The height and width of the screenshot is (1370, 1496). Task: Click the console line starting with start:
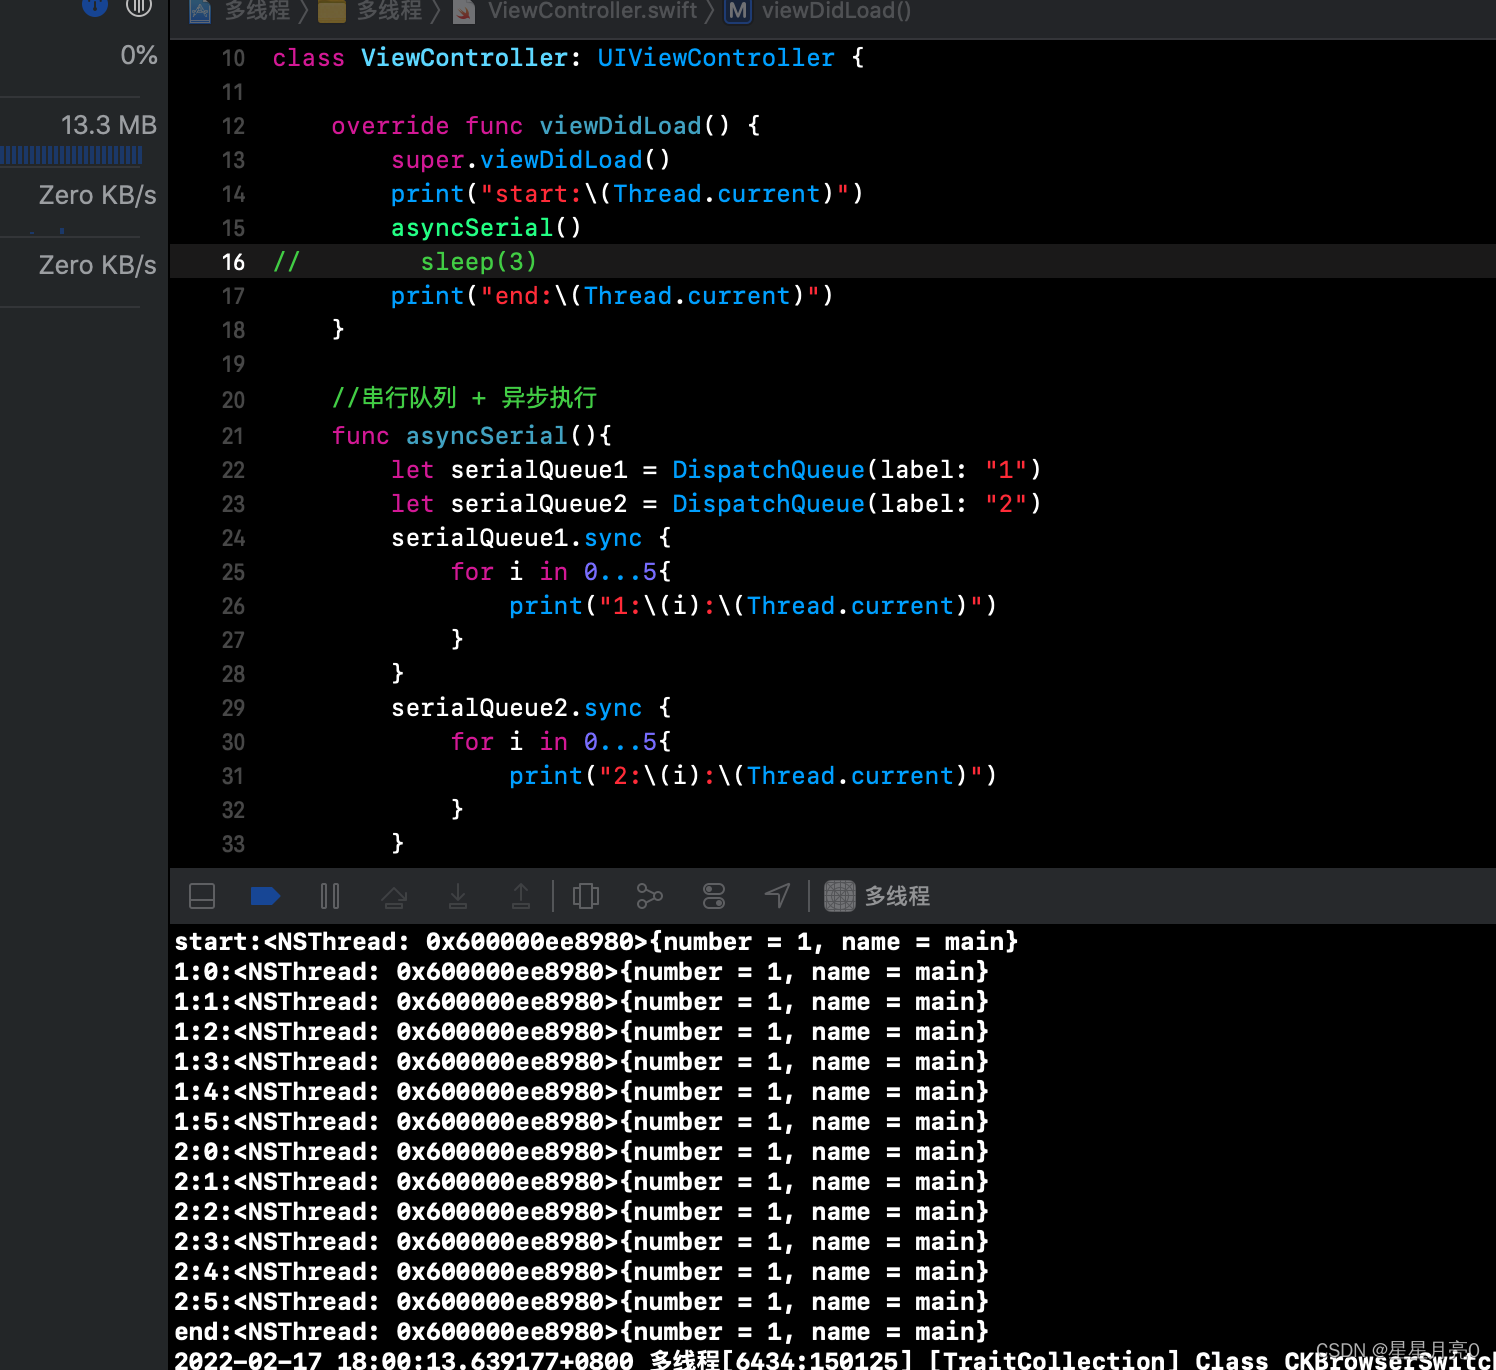pyautogui.click(x=596, y=942)
